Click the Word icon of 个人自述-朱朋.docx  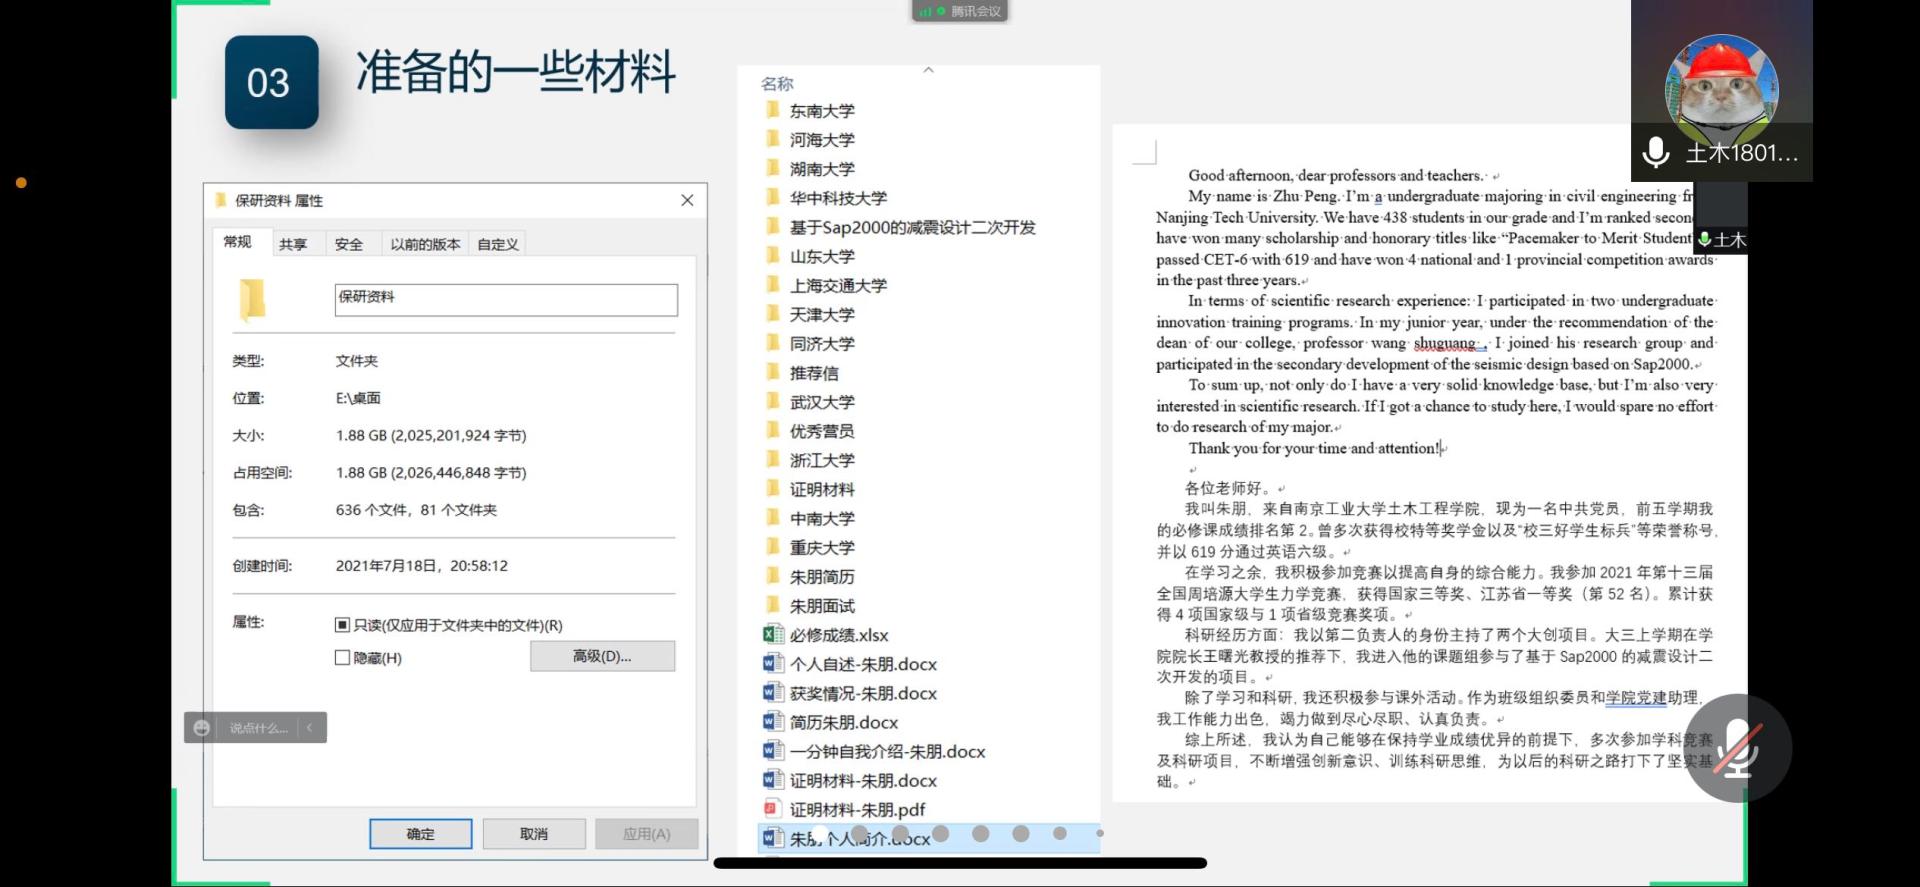coord(772,663)
